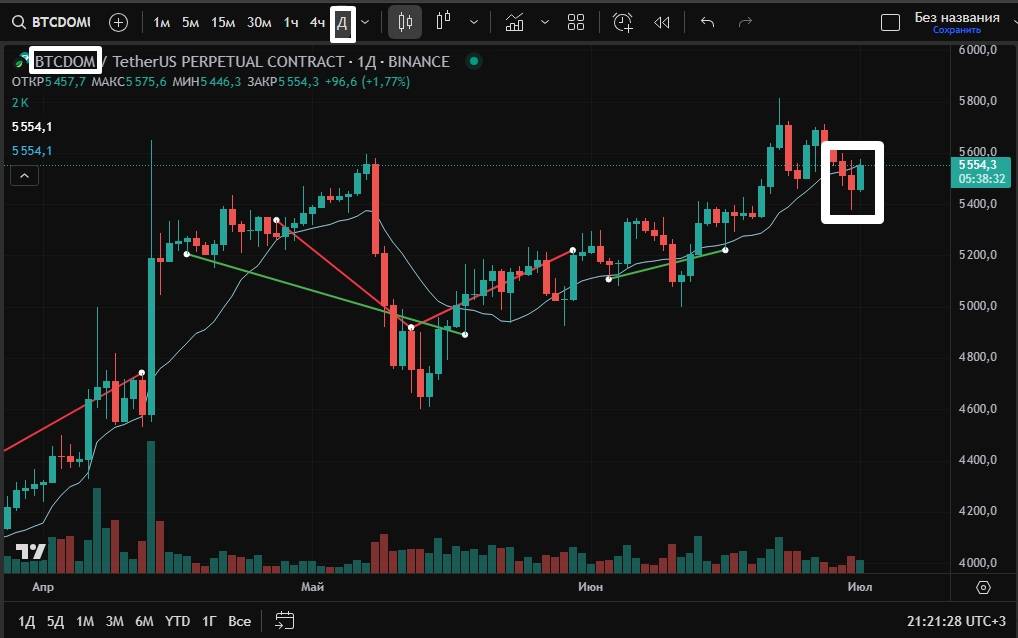Select the daily Д timeframe
This screenshot has height=638, width=1018.
tap(342, 24)
